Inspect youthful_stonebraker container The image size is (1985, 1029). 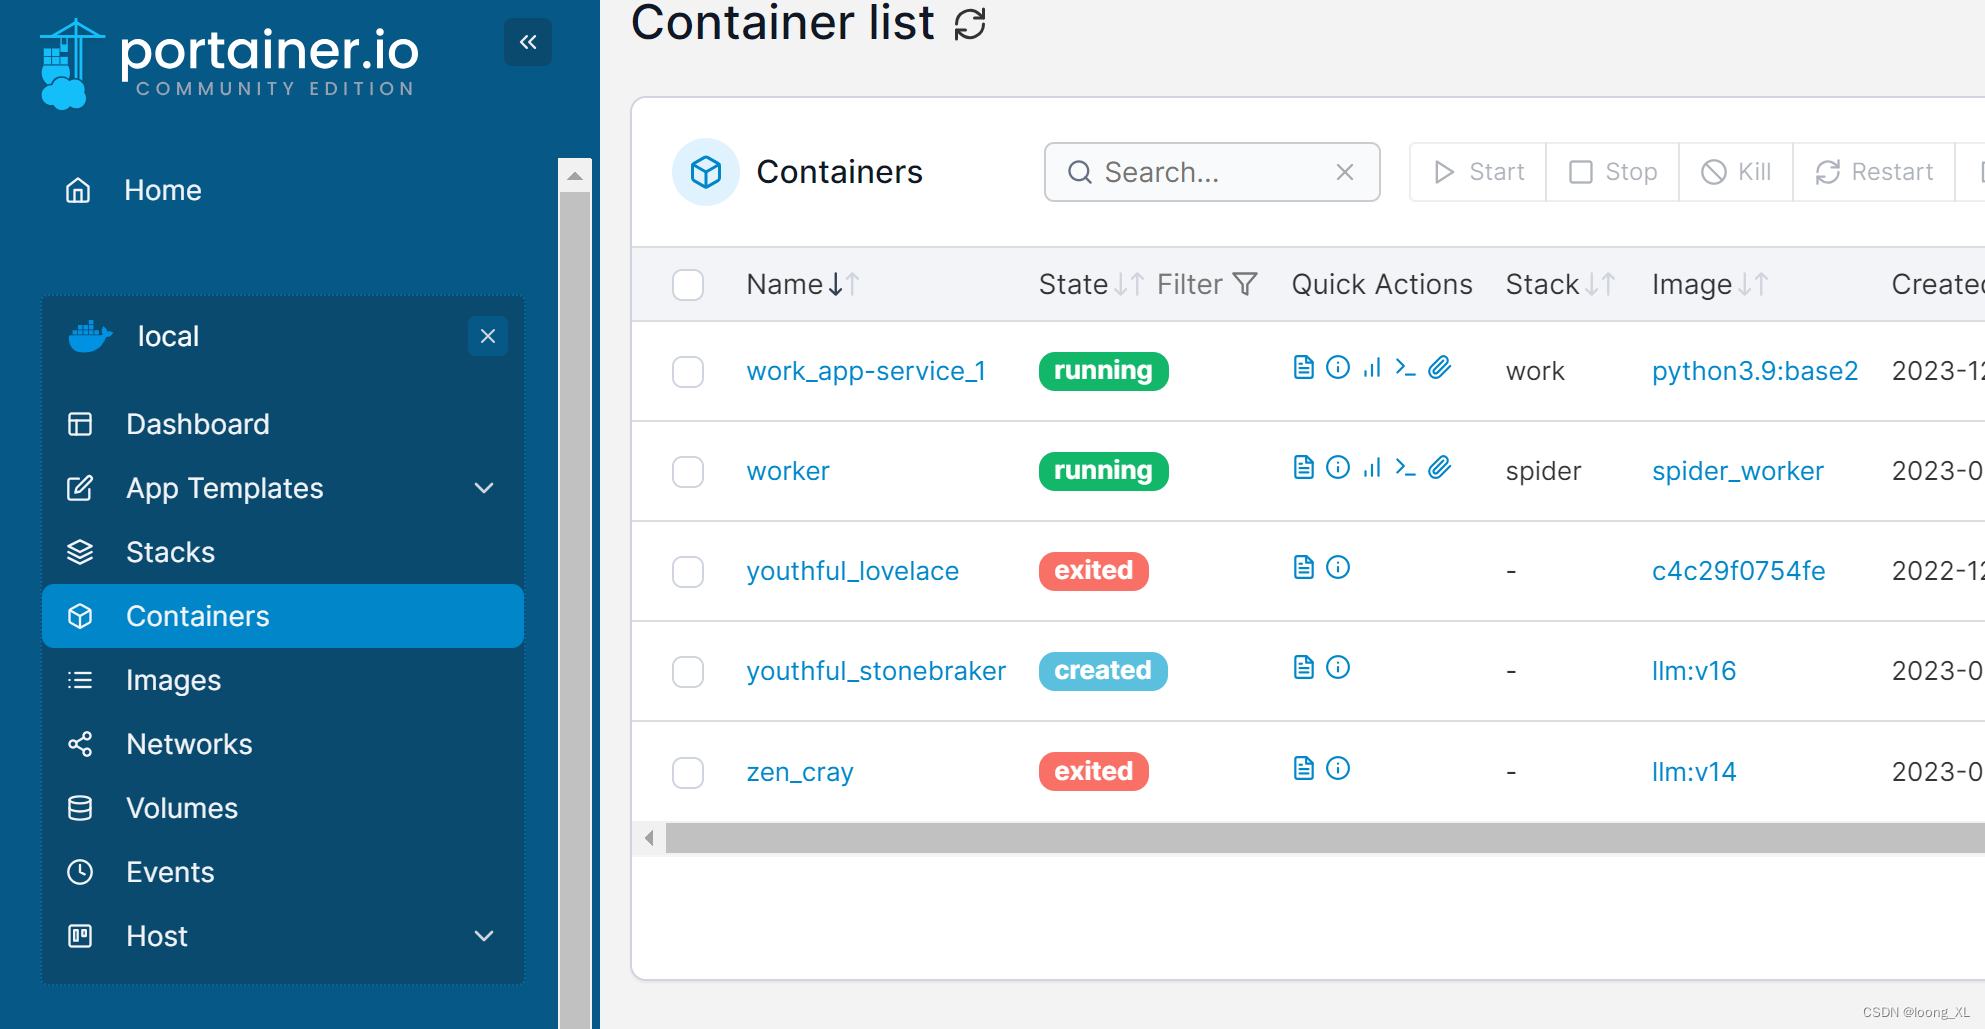(x=1338, y=668)
